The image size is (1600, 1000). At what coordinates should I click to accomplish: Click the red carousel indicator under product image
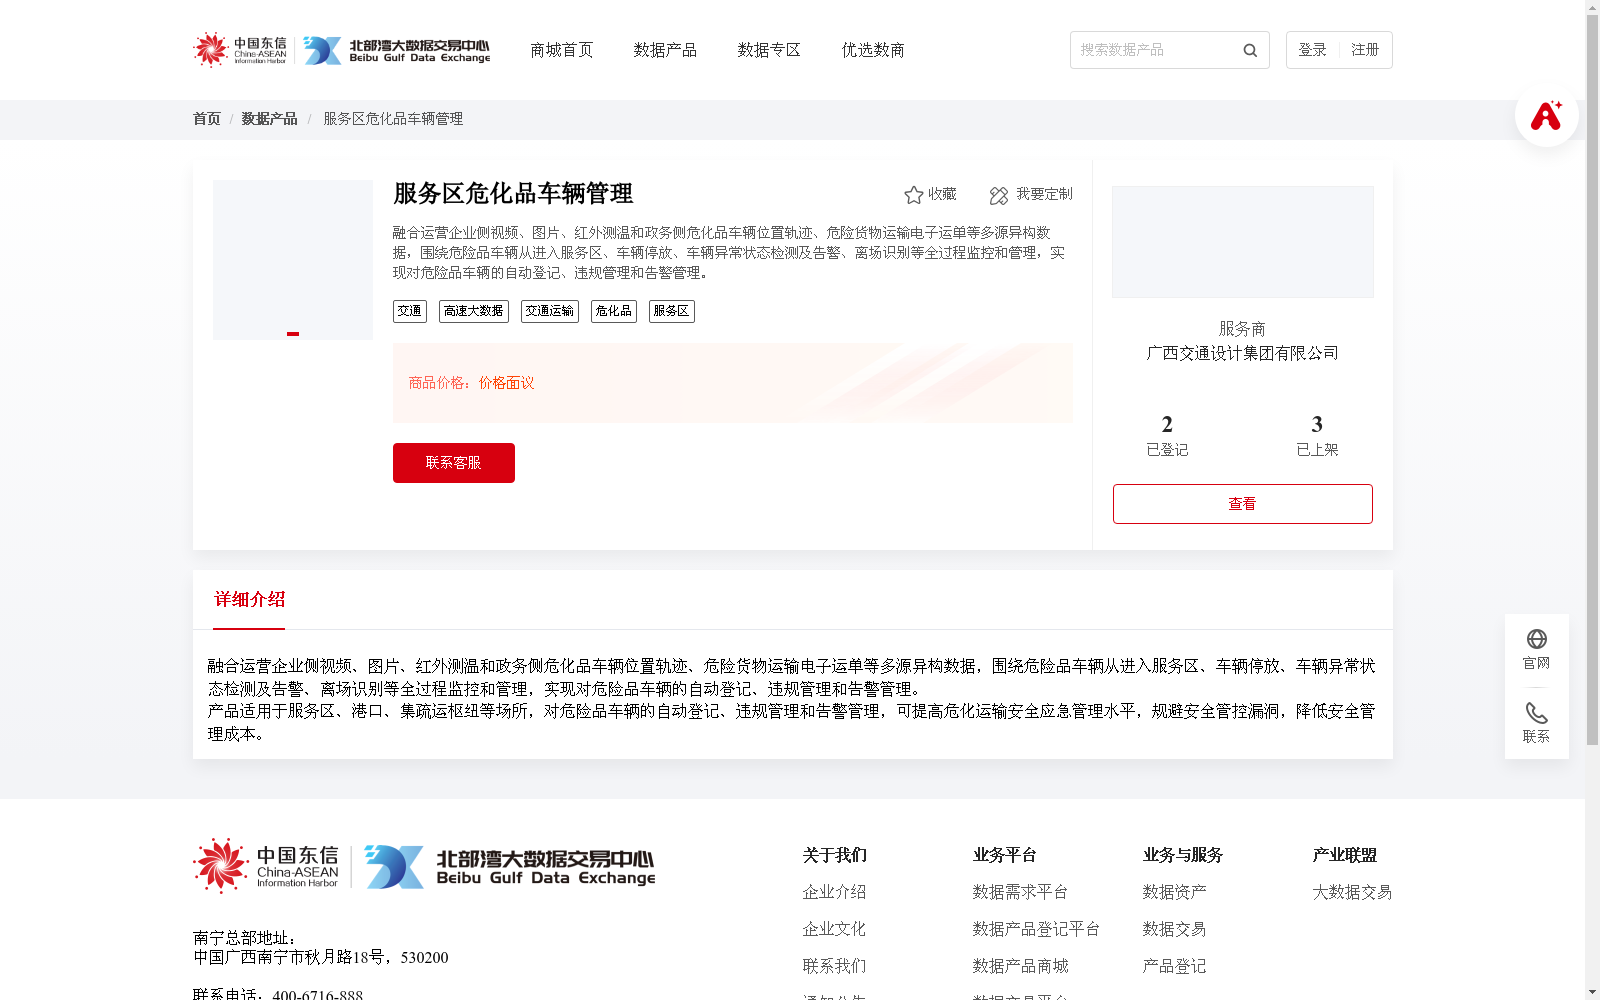[x=293, y=334]
